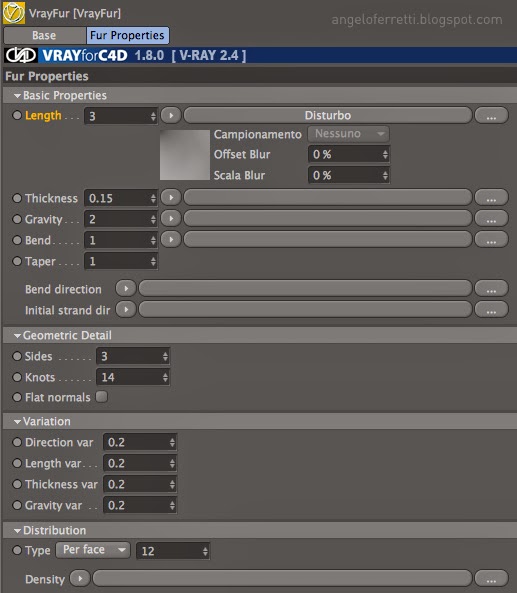
Task: Switch to the Base tab
Action: click(44, 36)
